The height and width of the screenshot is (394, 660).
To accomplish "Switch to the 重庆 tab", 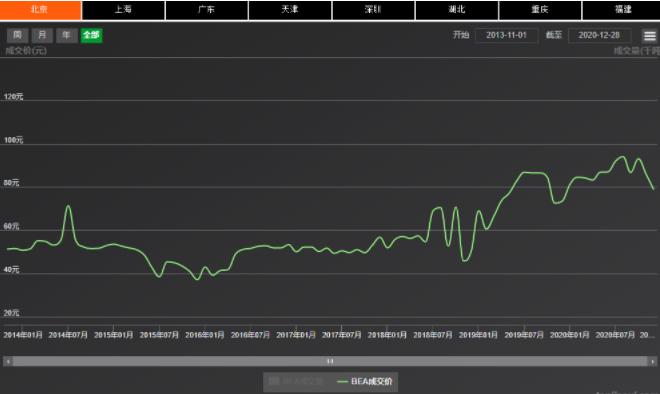I will 540,10.
